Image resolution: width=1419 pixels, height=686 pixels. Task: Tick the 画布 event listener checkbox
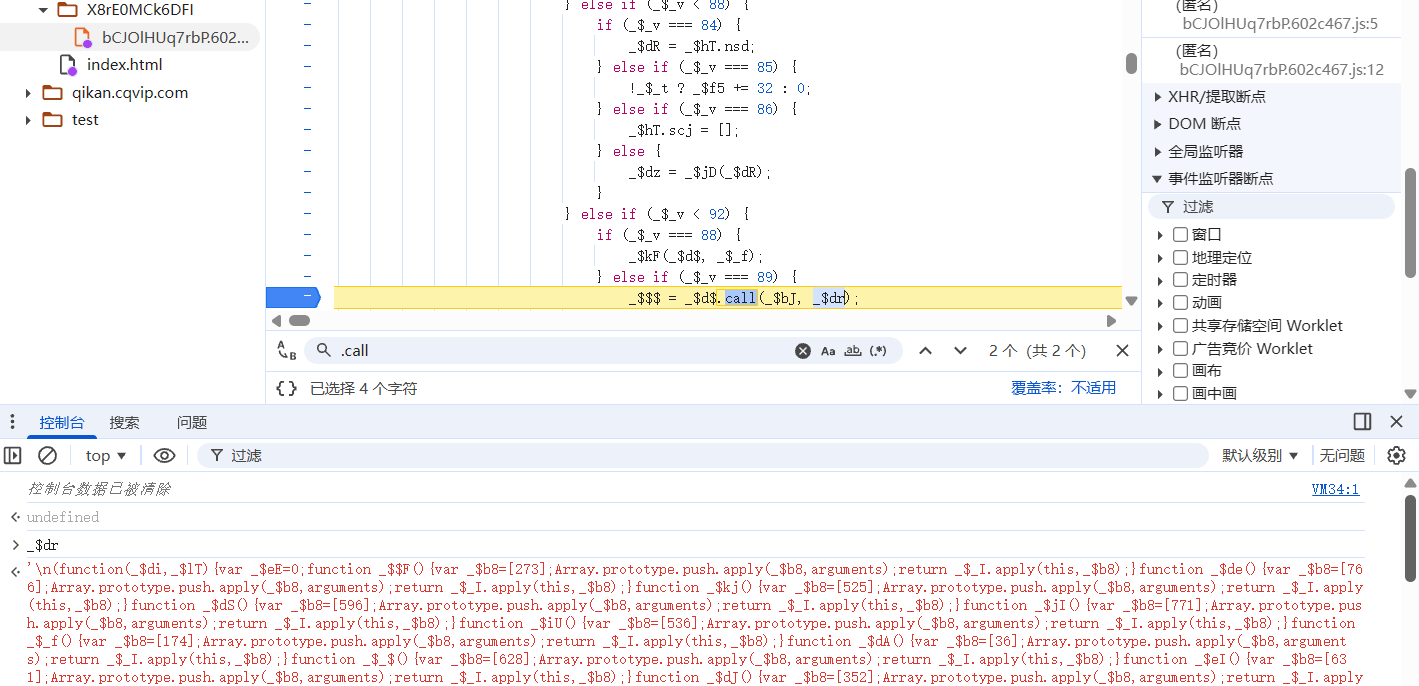pyautogui.click(x=1180, y=371)
